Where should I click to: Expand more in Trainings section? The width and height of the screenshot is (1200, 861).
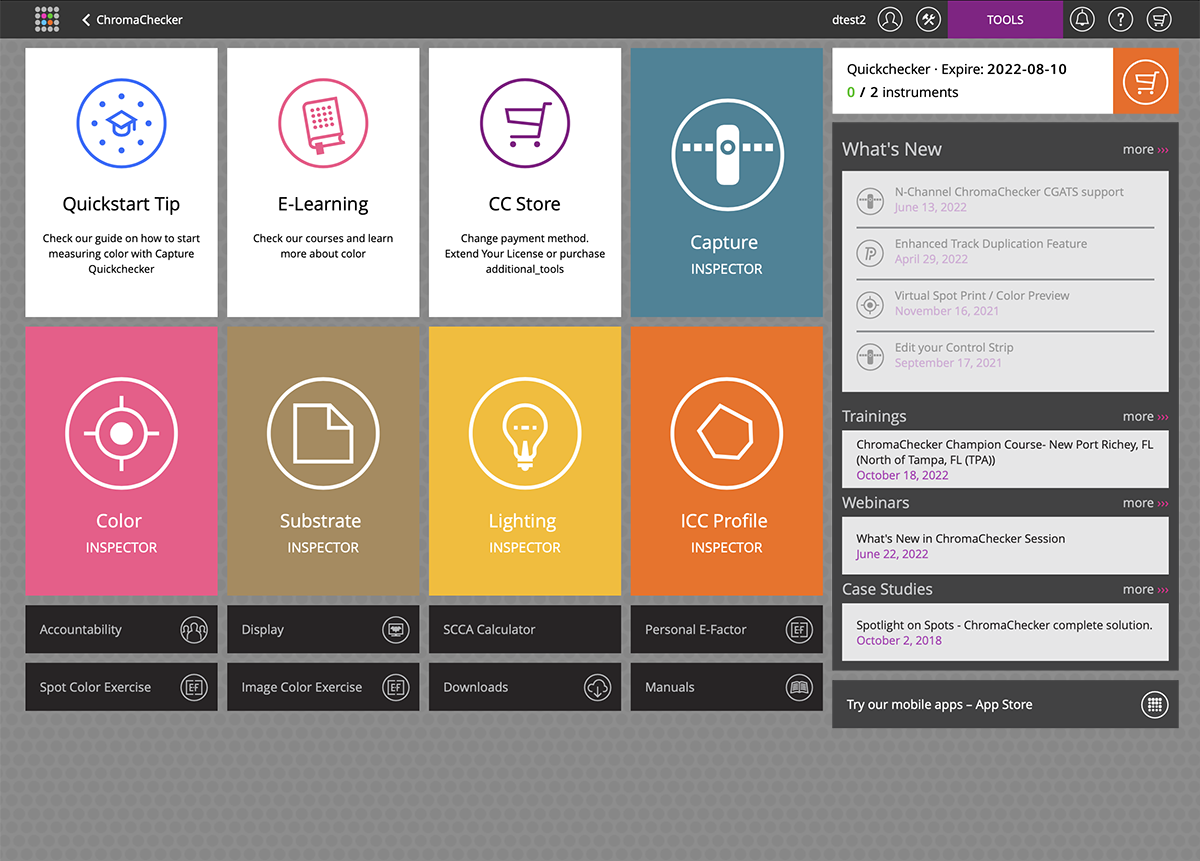[1145, 417]
